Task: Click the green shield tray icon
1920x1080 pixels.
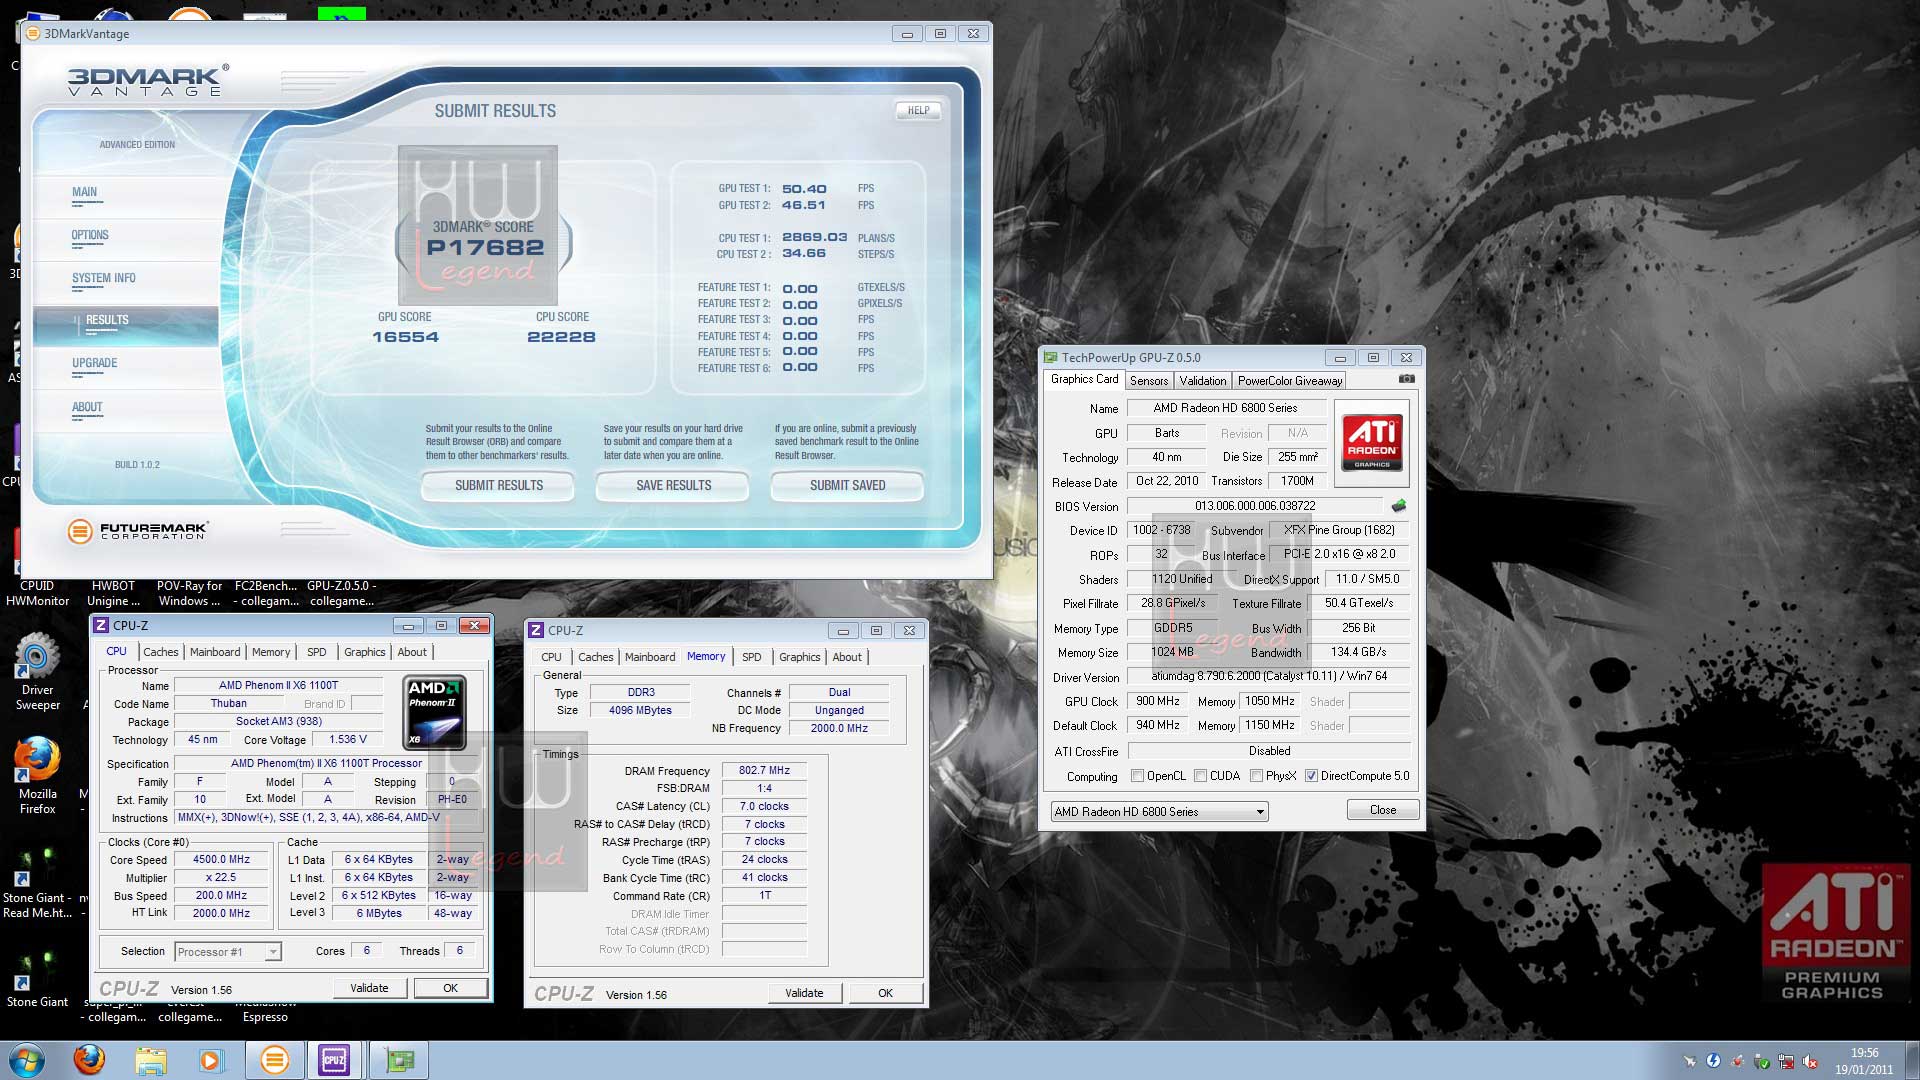Action: pyautogui.click(x=1762, y=1062)
